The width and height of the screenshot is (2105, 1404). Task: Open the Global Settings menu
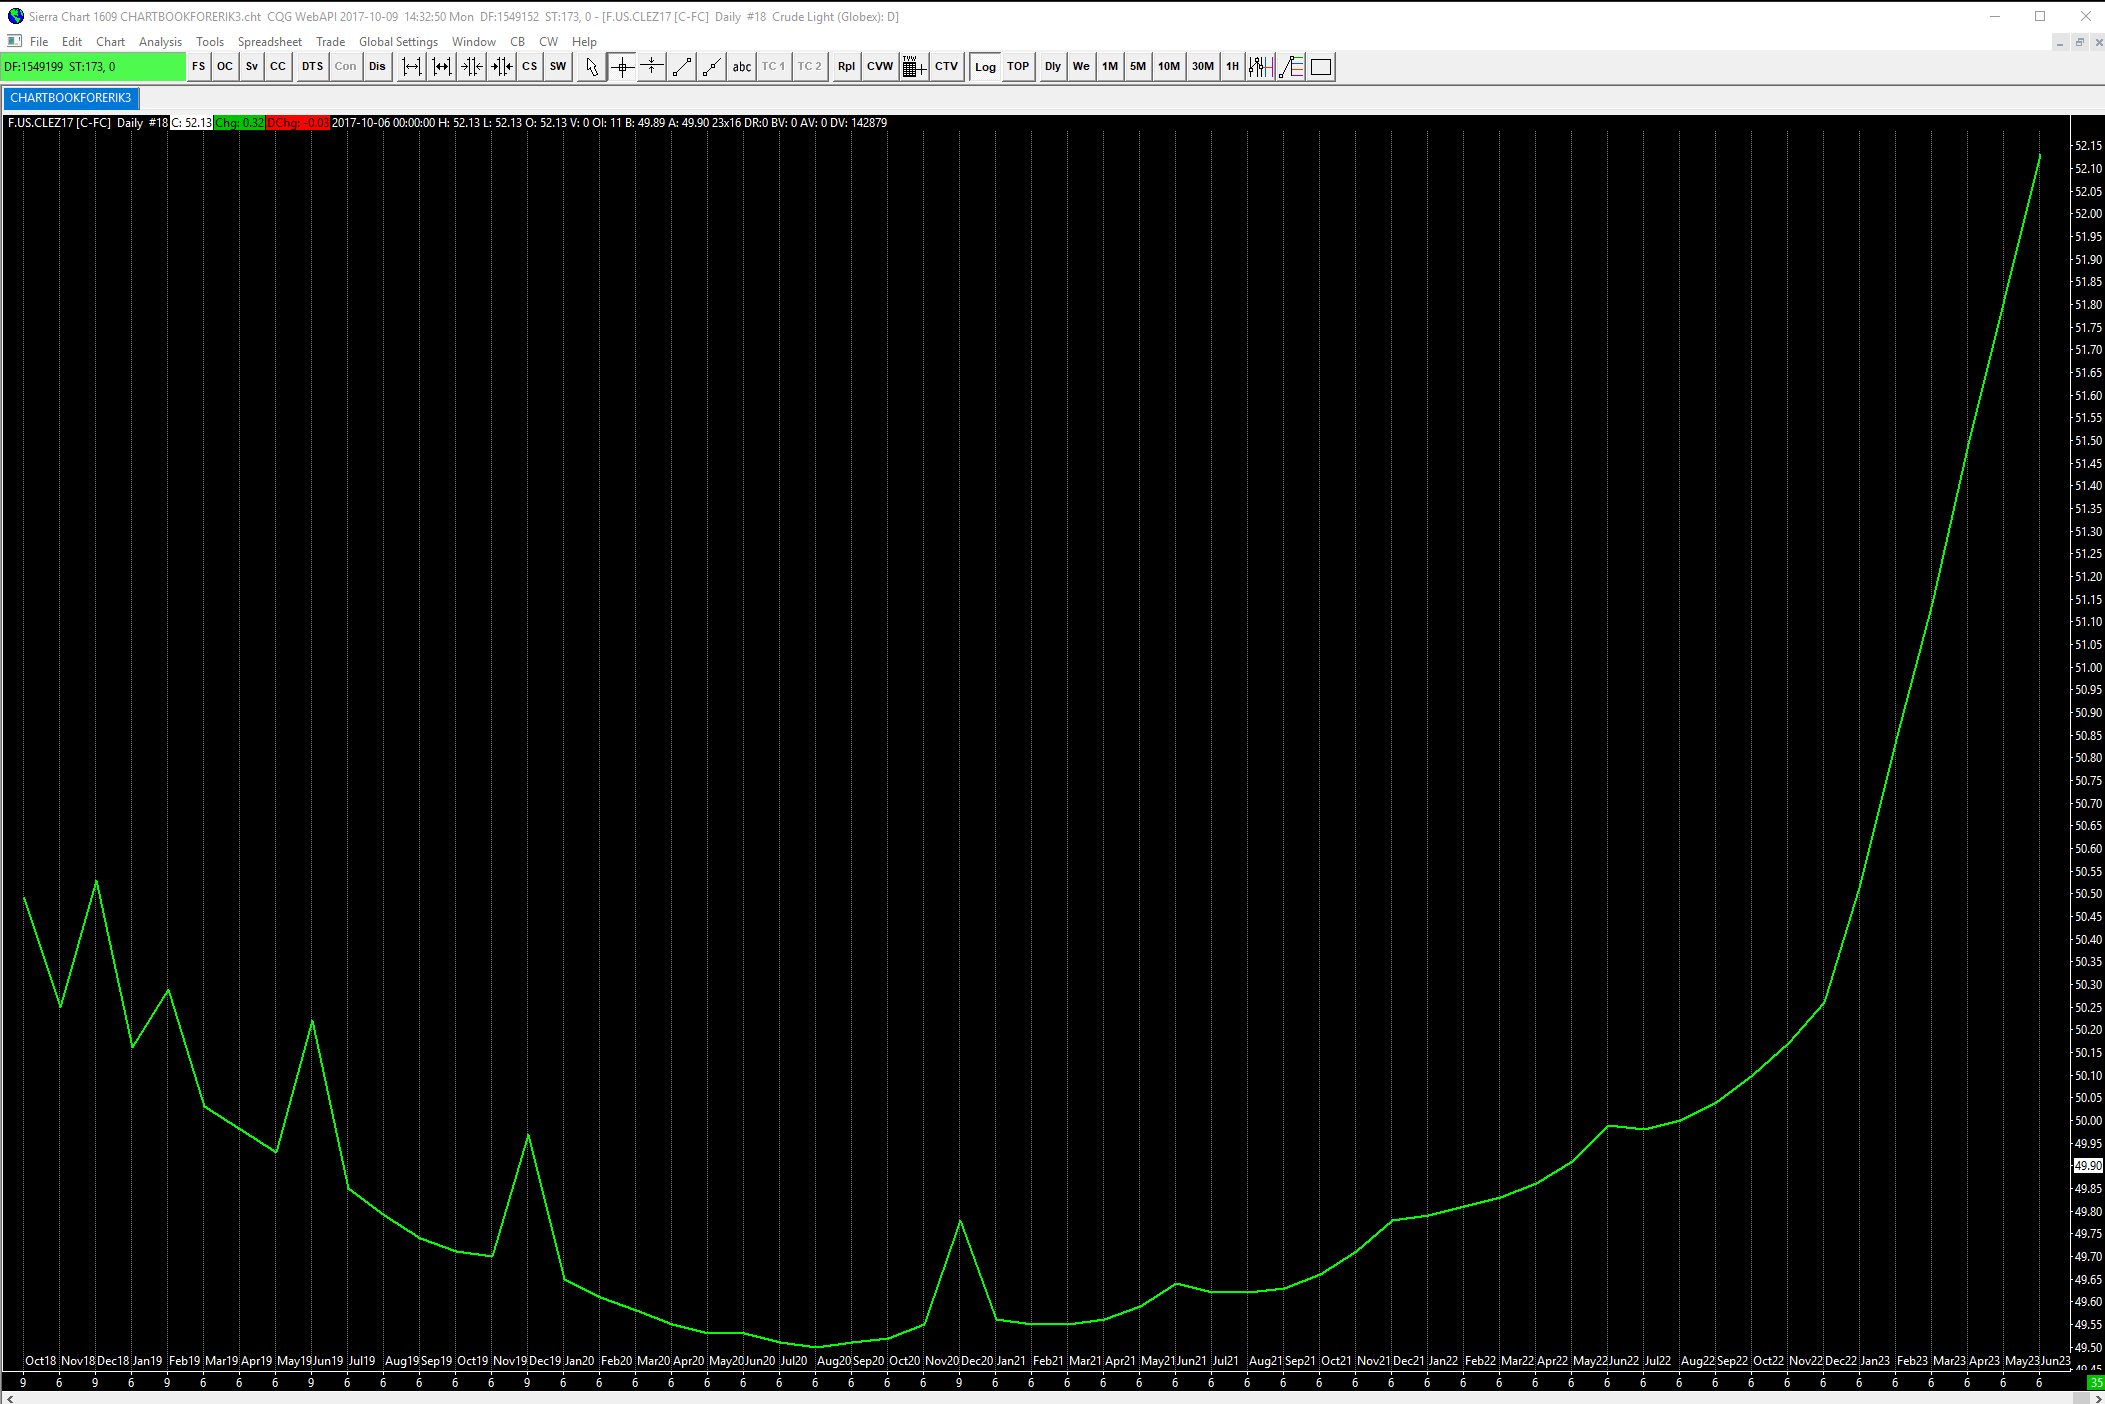398,42
